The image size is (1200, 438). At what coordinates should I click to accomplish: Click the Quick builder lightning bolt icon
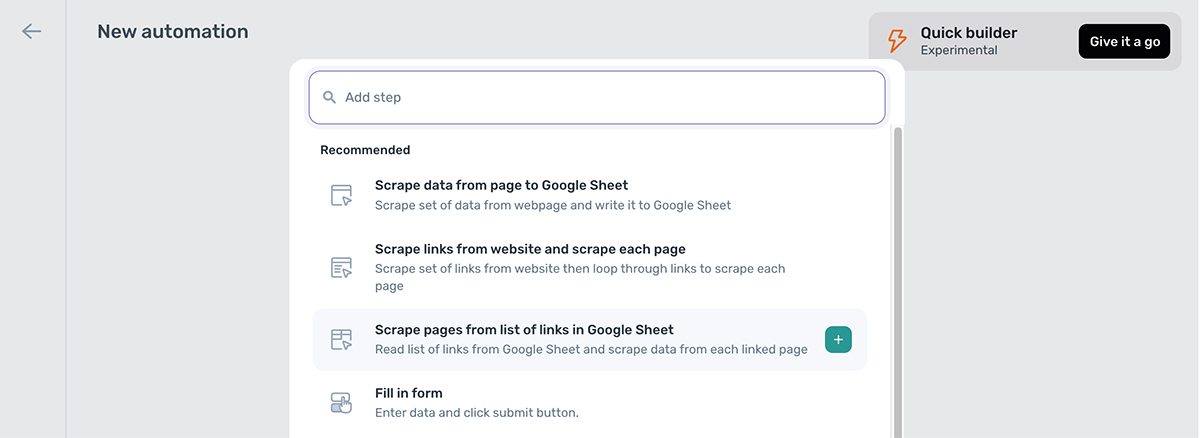pyautogui.click(x=897, y=41)
